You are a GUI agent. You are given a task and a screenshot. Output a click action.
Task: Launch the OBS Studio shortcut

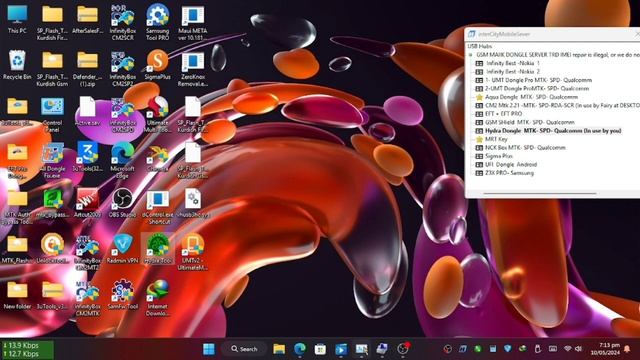[122, 203]
